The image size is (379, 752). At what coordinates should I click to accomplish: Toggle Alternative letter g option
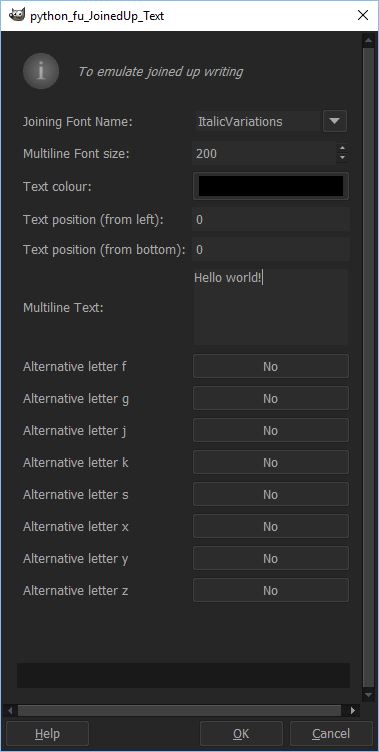click(271, 399)
